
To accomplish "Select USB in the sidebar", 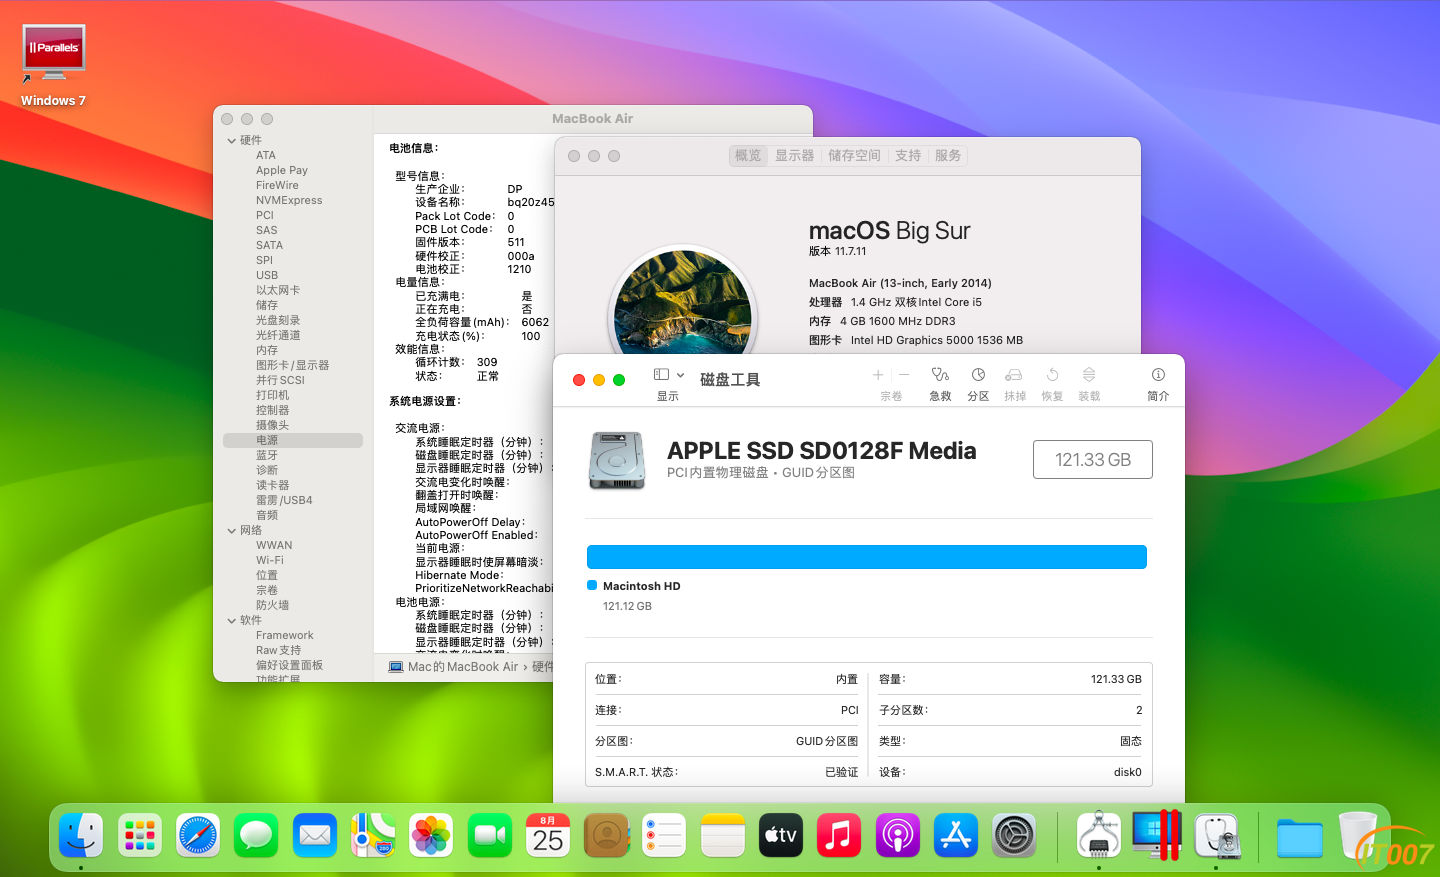I will click(x=267, y=275).
